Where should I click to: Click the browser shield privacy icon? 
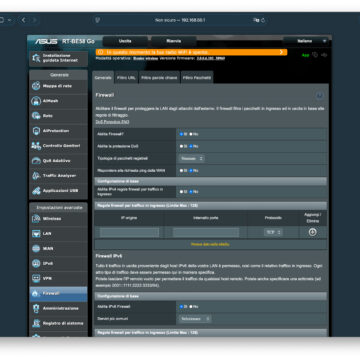coord(97,20)
